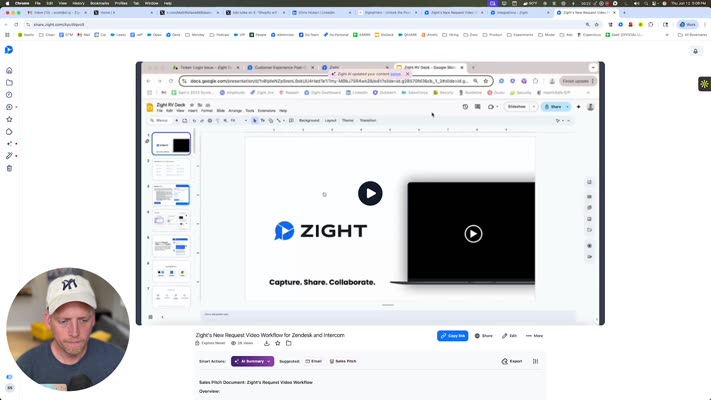The height and width of the screenshot is (400, 711).
Task: Open the Home icon in Zight sidebar
Action: [9, 70]
